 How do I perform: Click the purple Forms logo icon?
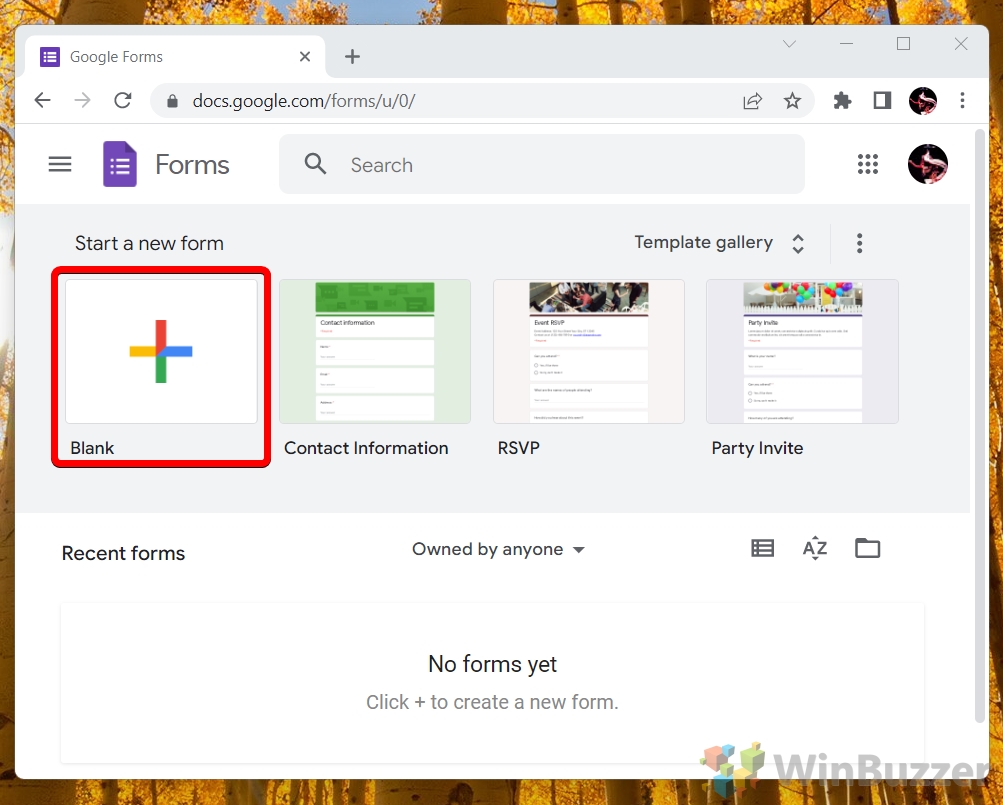click(120, 164)
